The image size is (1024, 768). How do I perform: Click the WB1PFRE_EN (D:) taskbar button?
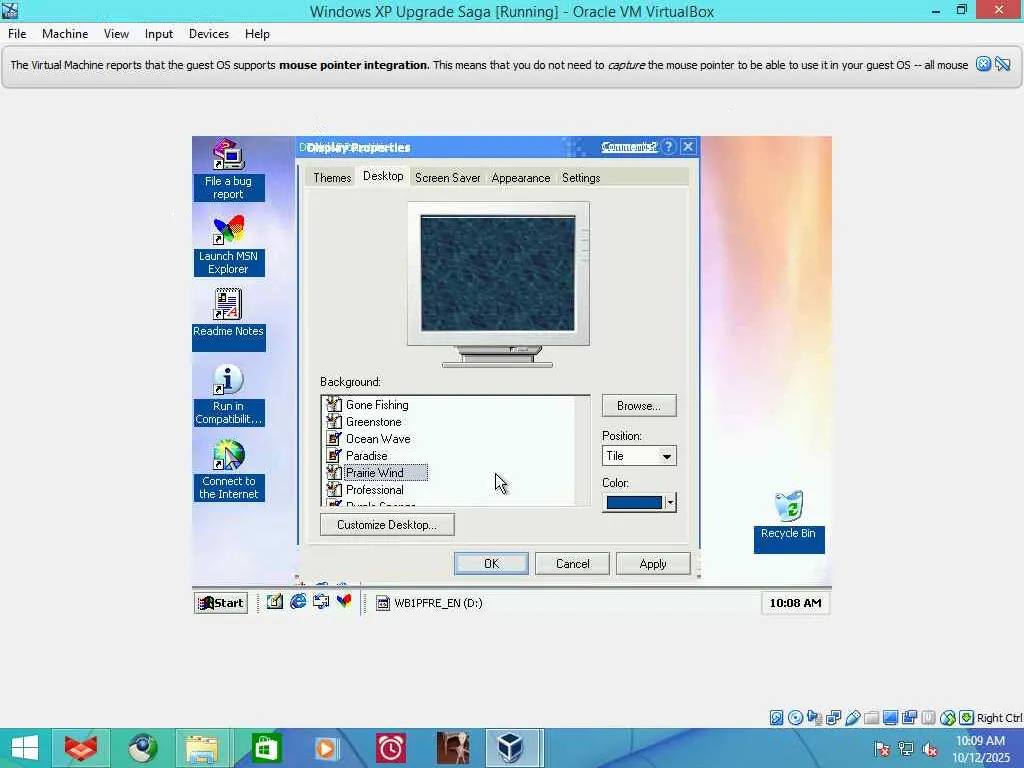[x=430, y=603]
